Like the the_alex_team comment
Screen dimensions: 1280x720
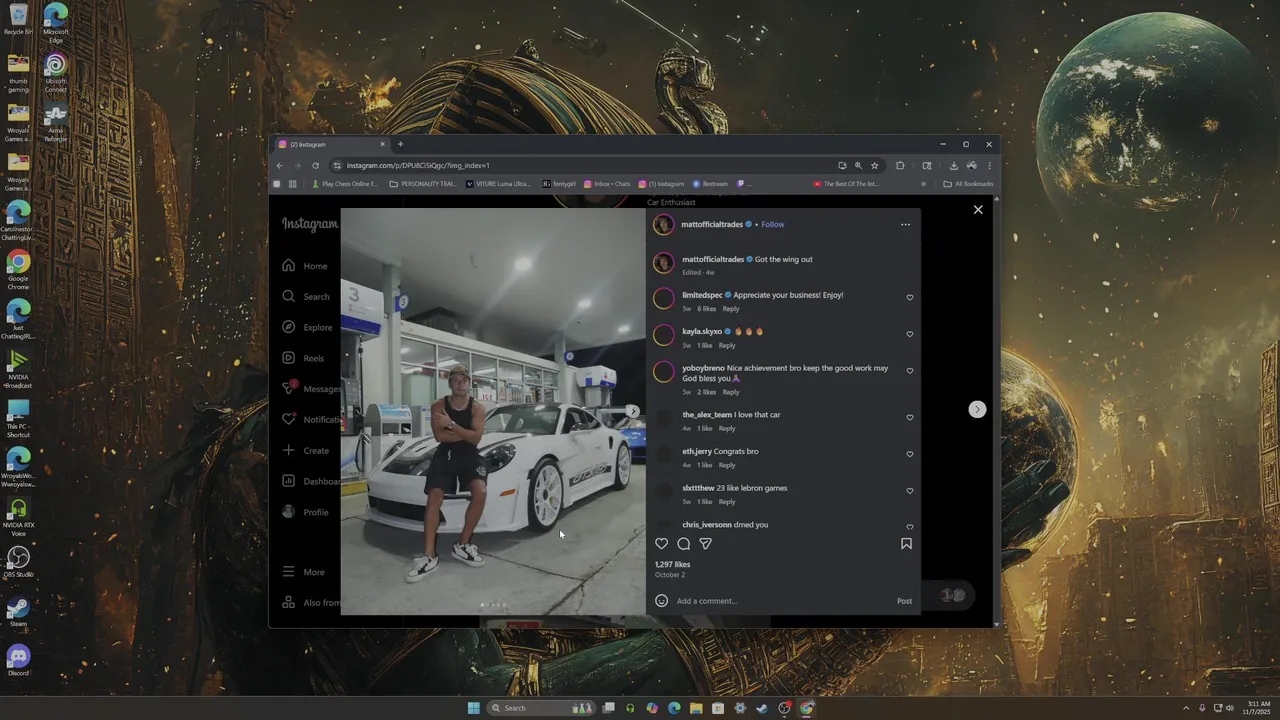[909, 417]
